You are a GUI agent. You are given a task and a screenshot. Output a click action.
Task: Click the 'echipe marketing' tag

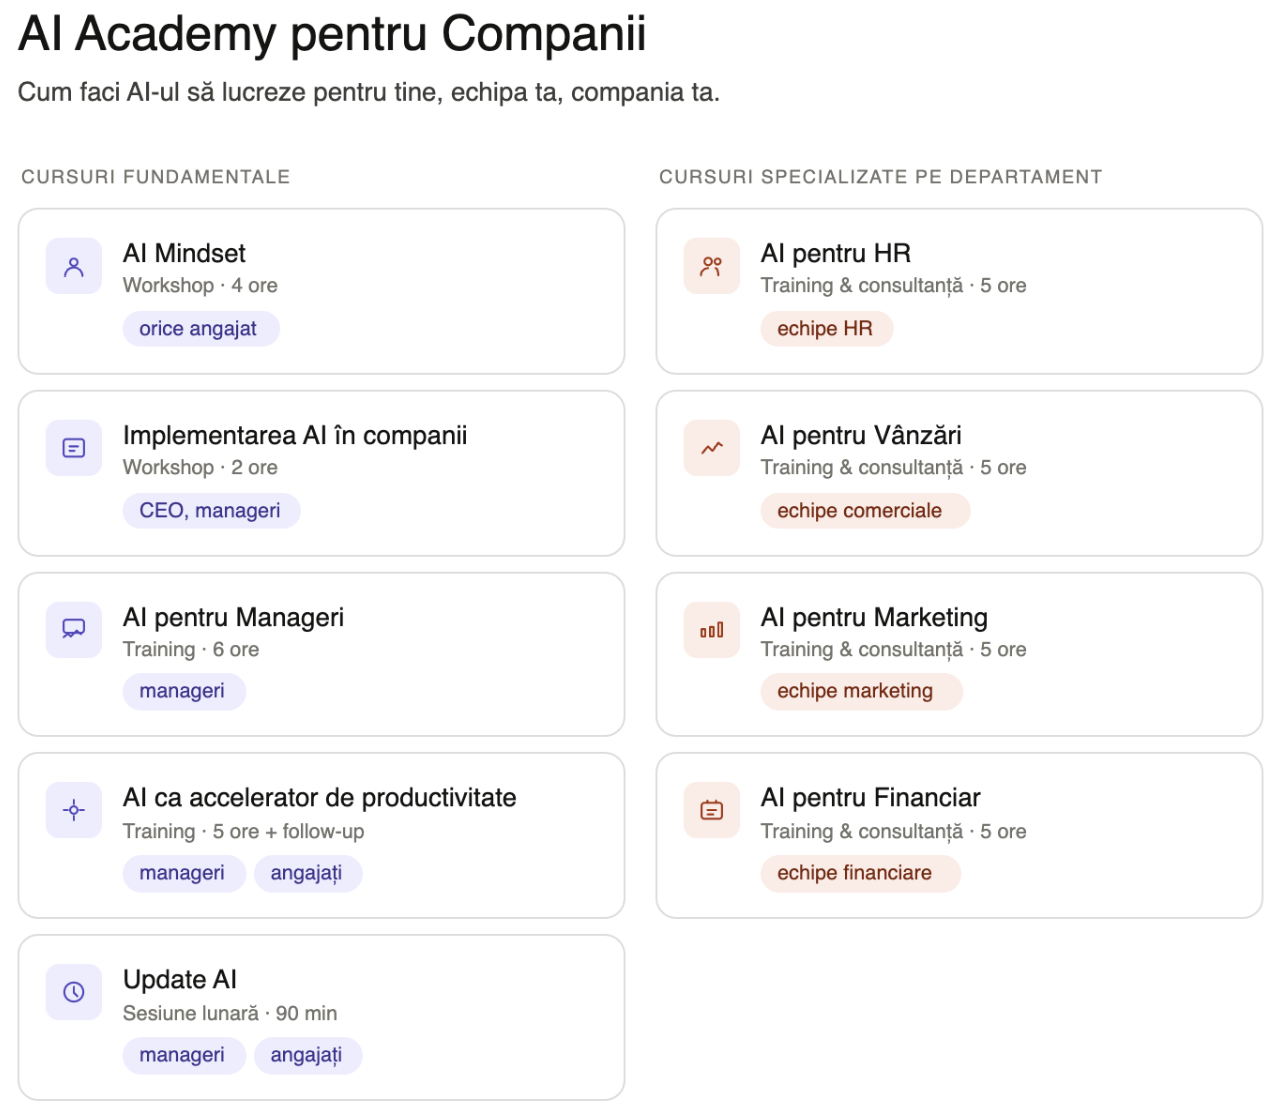click(x=855, y=691)
